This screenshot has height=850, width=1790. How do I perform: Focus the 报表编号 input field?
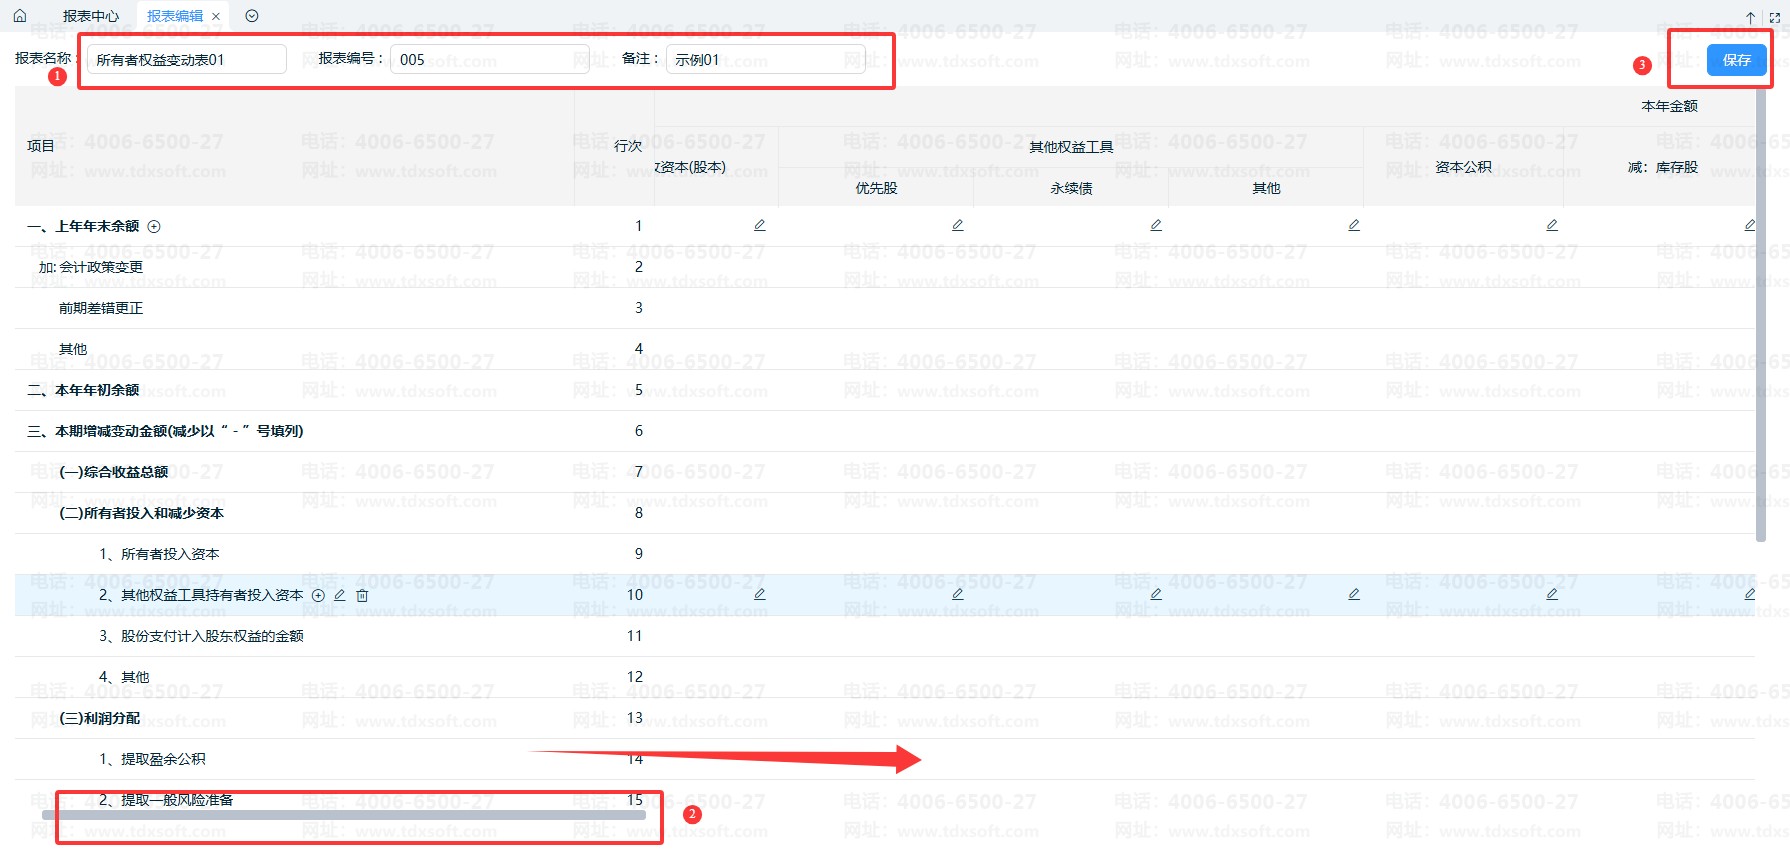[x=488, y=60]
